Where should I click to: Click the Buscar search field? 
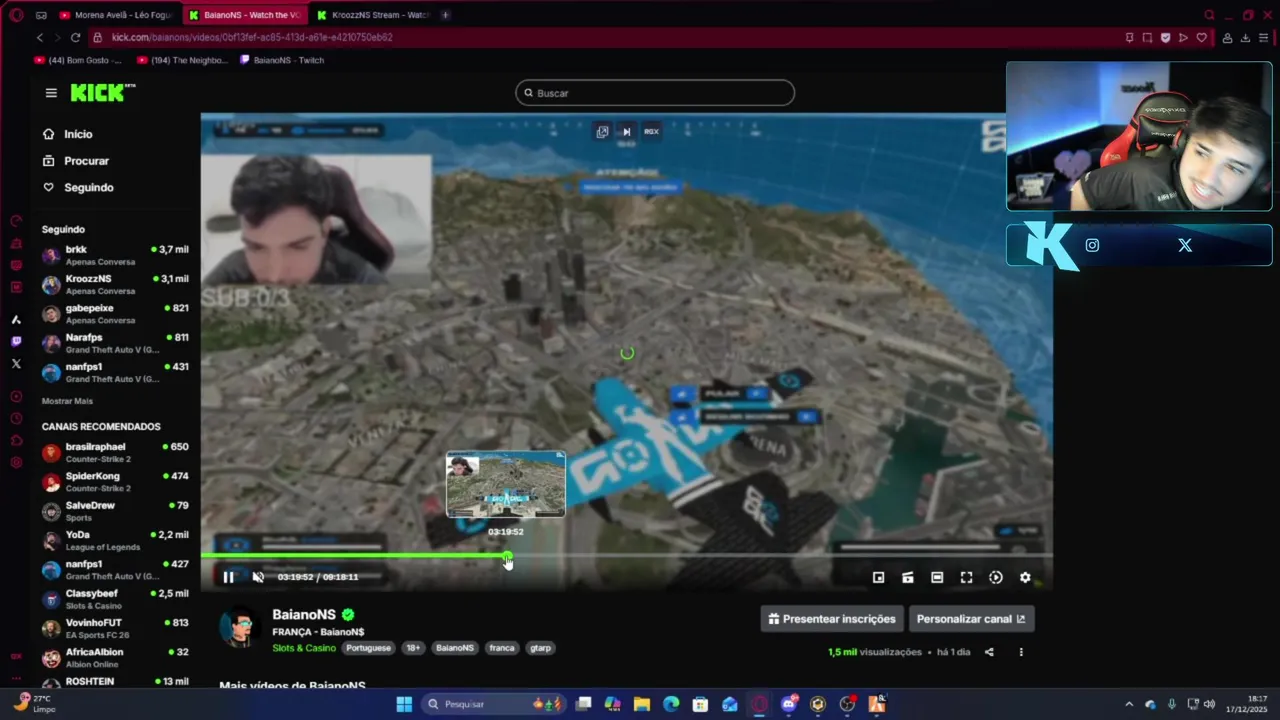(655, 93)
